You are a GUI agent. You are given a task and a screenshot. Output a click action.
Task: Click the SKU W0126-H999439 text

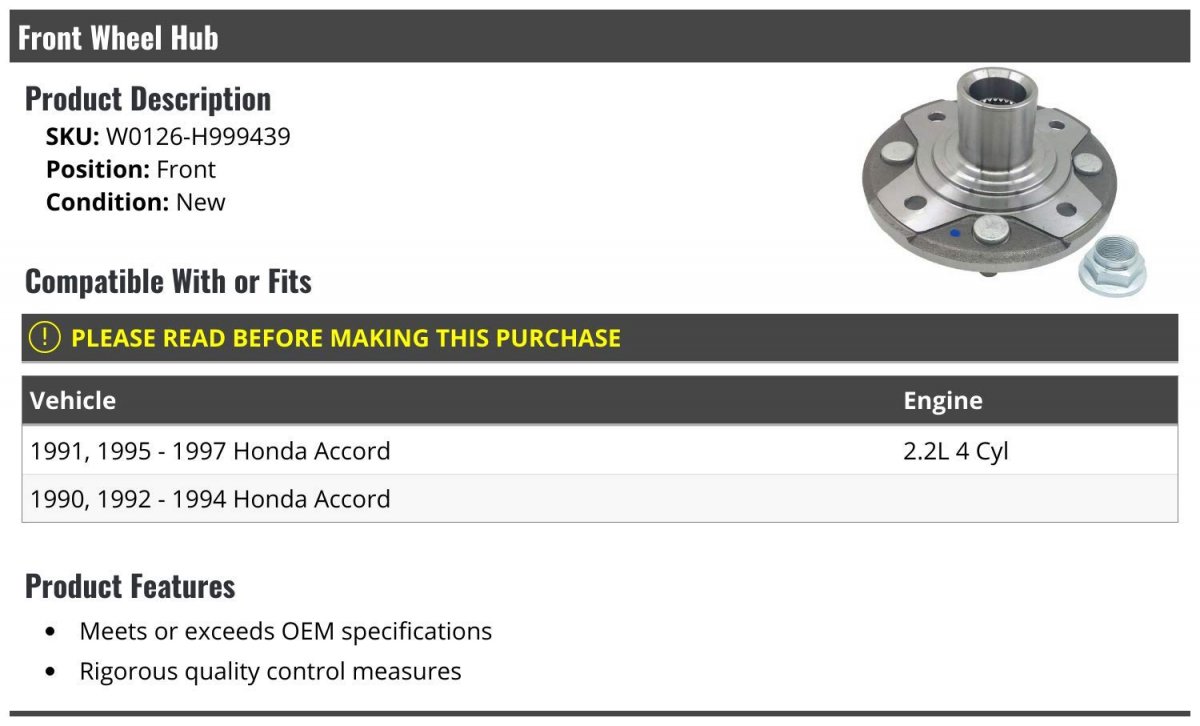pyautogui.click(x=168, y=136)
